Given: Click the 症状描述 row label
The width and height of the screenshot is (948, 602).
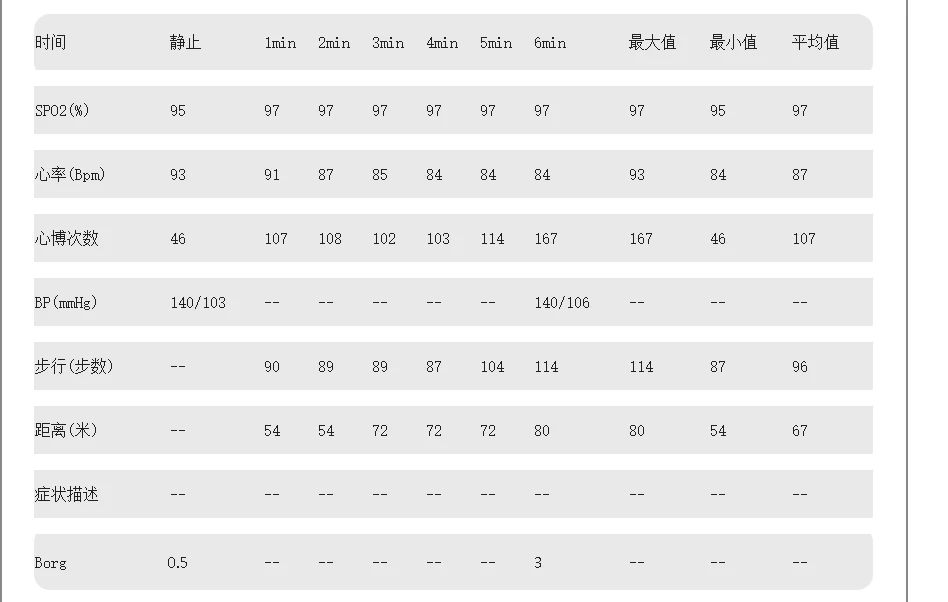Looking at the screenshot, I should pos(66,494).
